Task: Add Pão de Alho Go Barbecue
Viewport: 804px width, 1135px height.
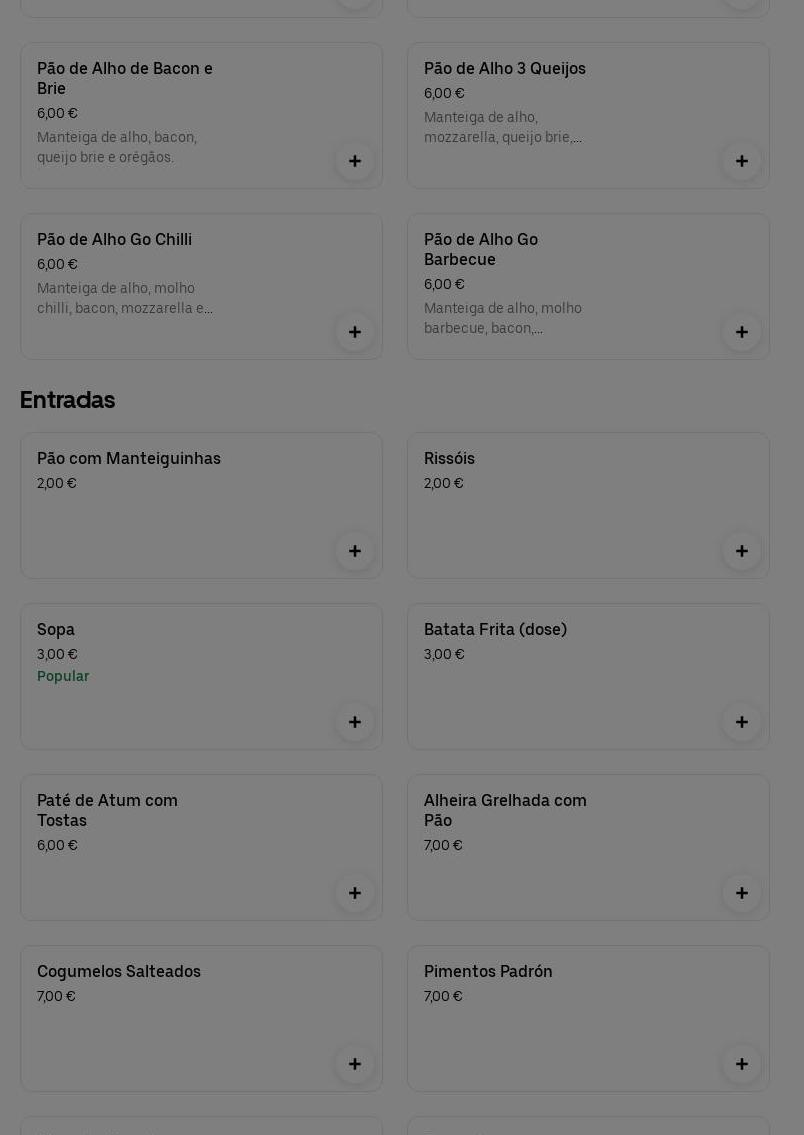Action: point(742,332)
